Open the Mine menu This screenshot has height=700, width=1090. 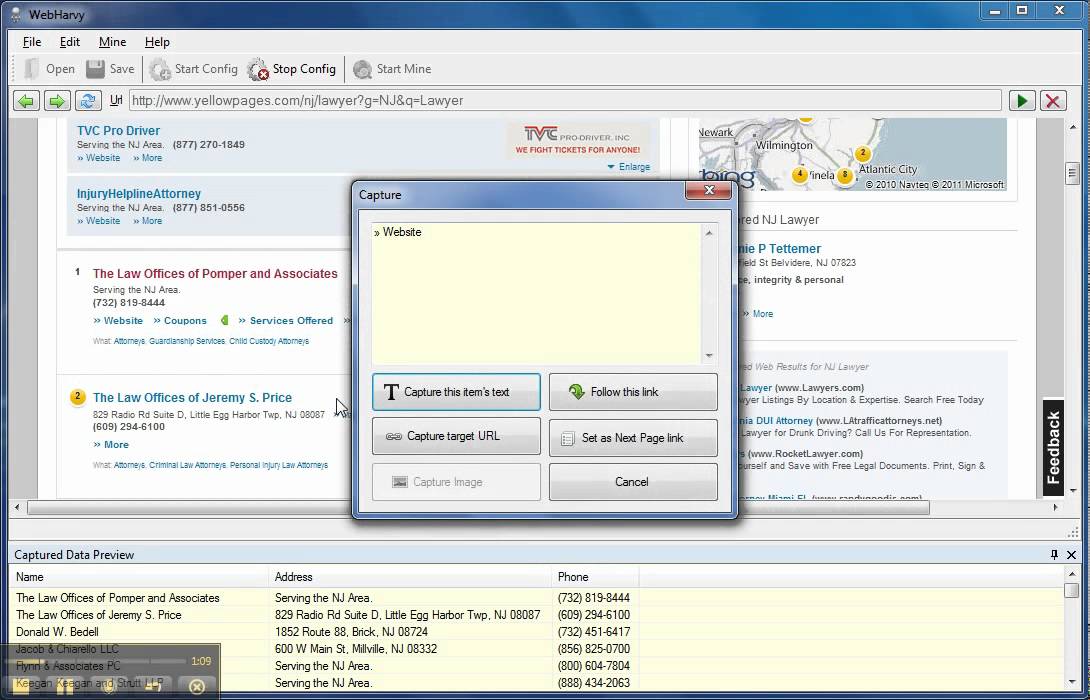coord(113,42)
